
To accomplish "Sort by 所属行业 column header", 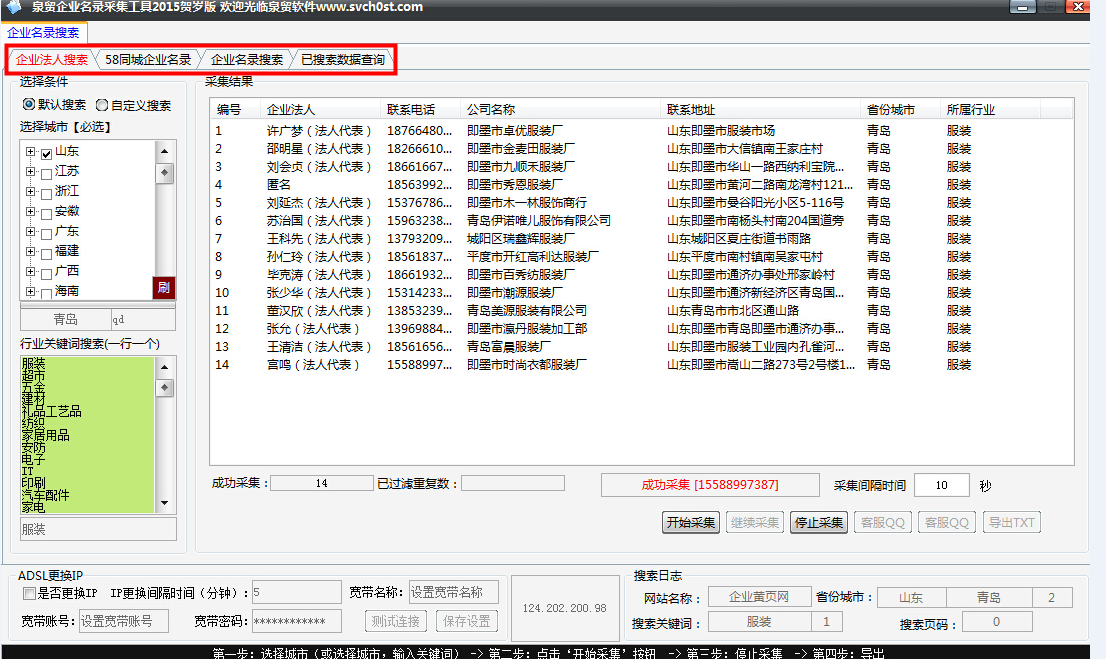I will pos(990,109).
